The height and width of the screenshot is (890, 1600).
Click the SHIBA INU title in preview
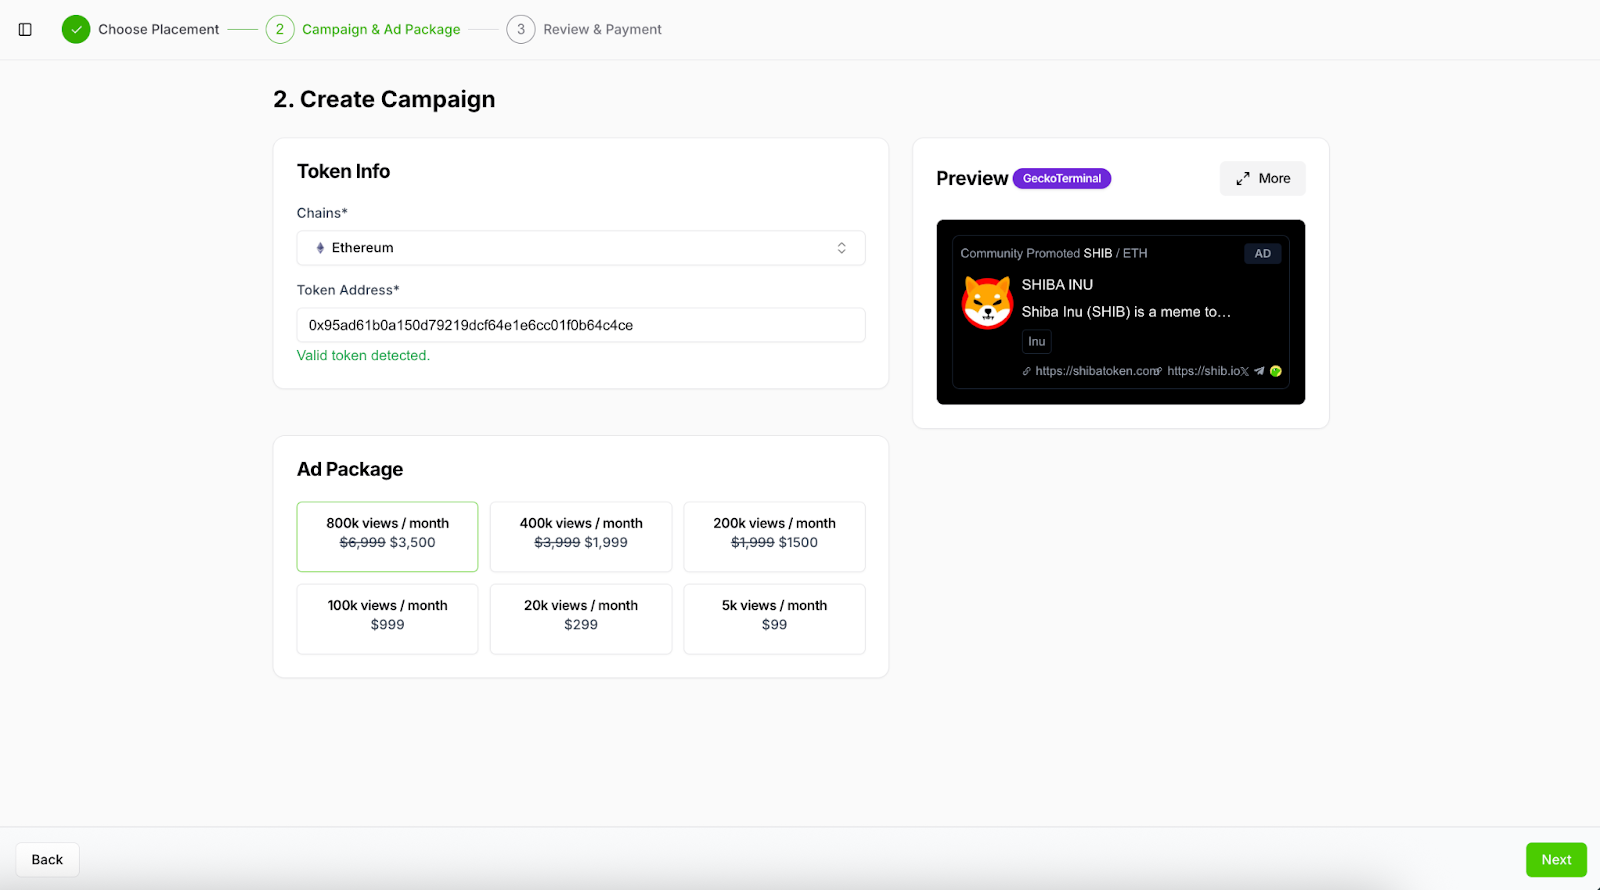[1057, 285]
